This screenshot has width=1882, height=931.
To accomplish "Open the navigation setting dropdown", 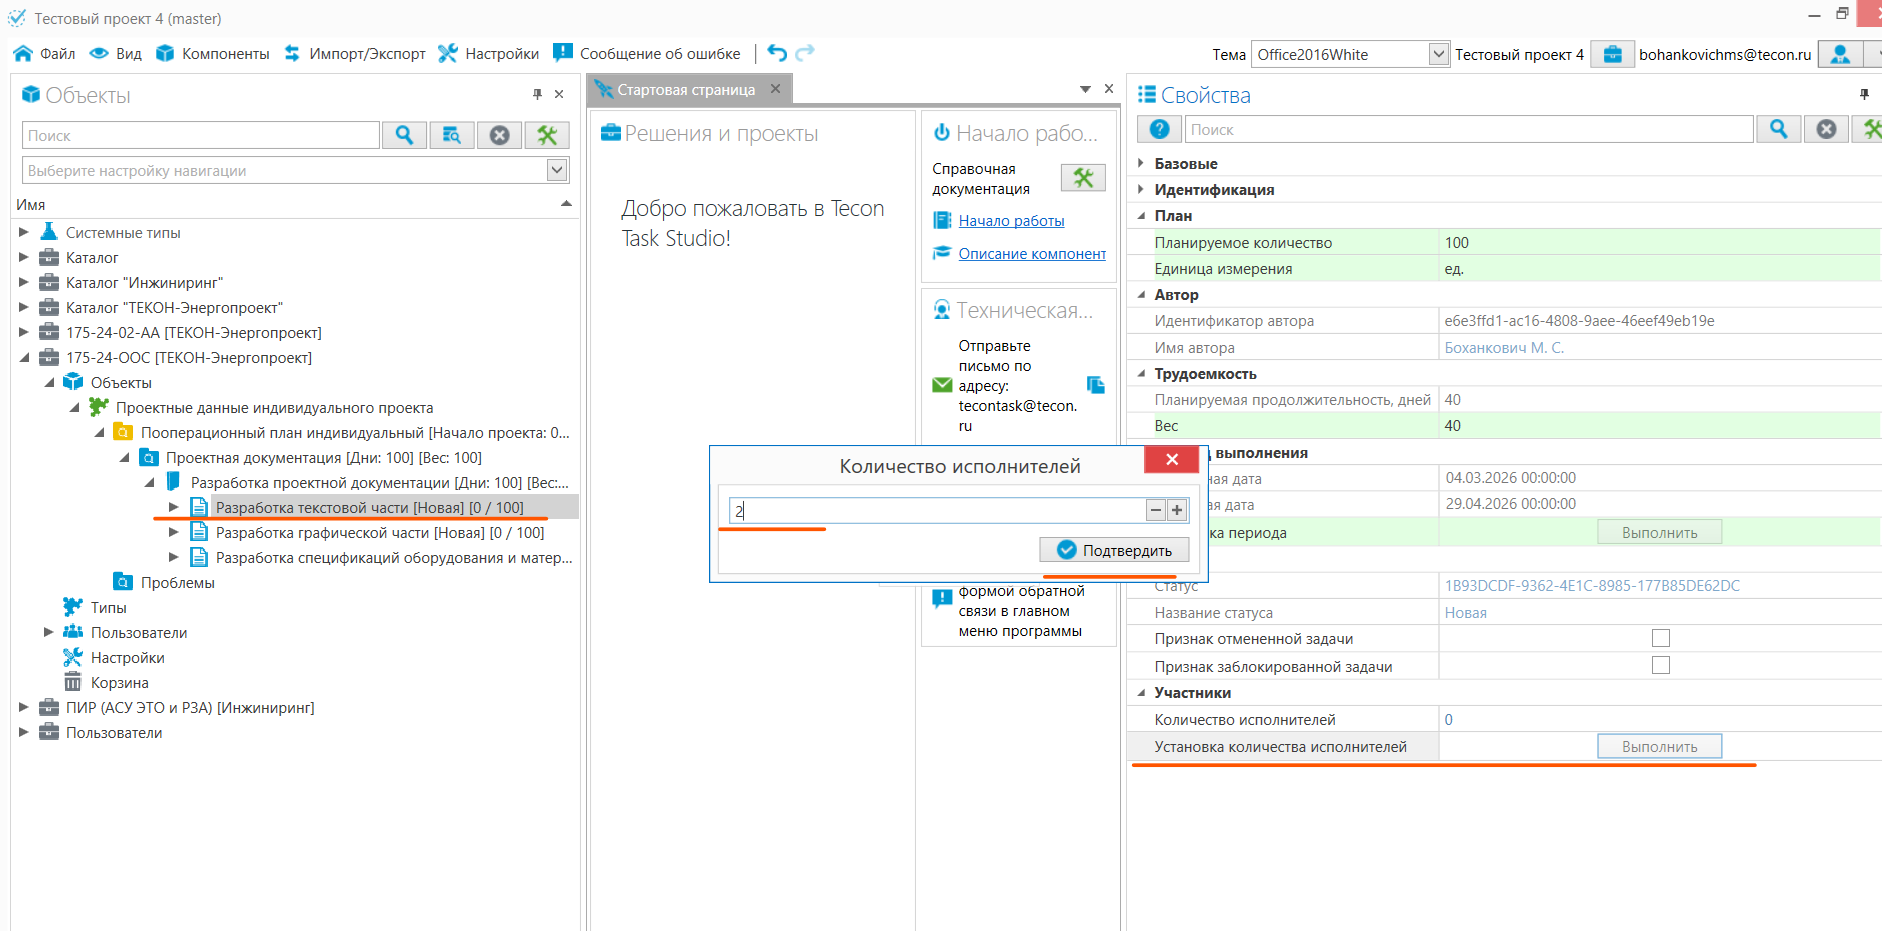I will point(557,170).
